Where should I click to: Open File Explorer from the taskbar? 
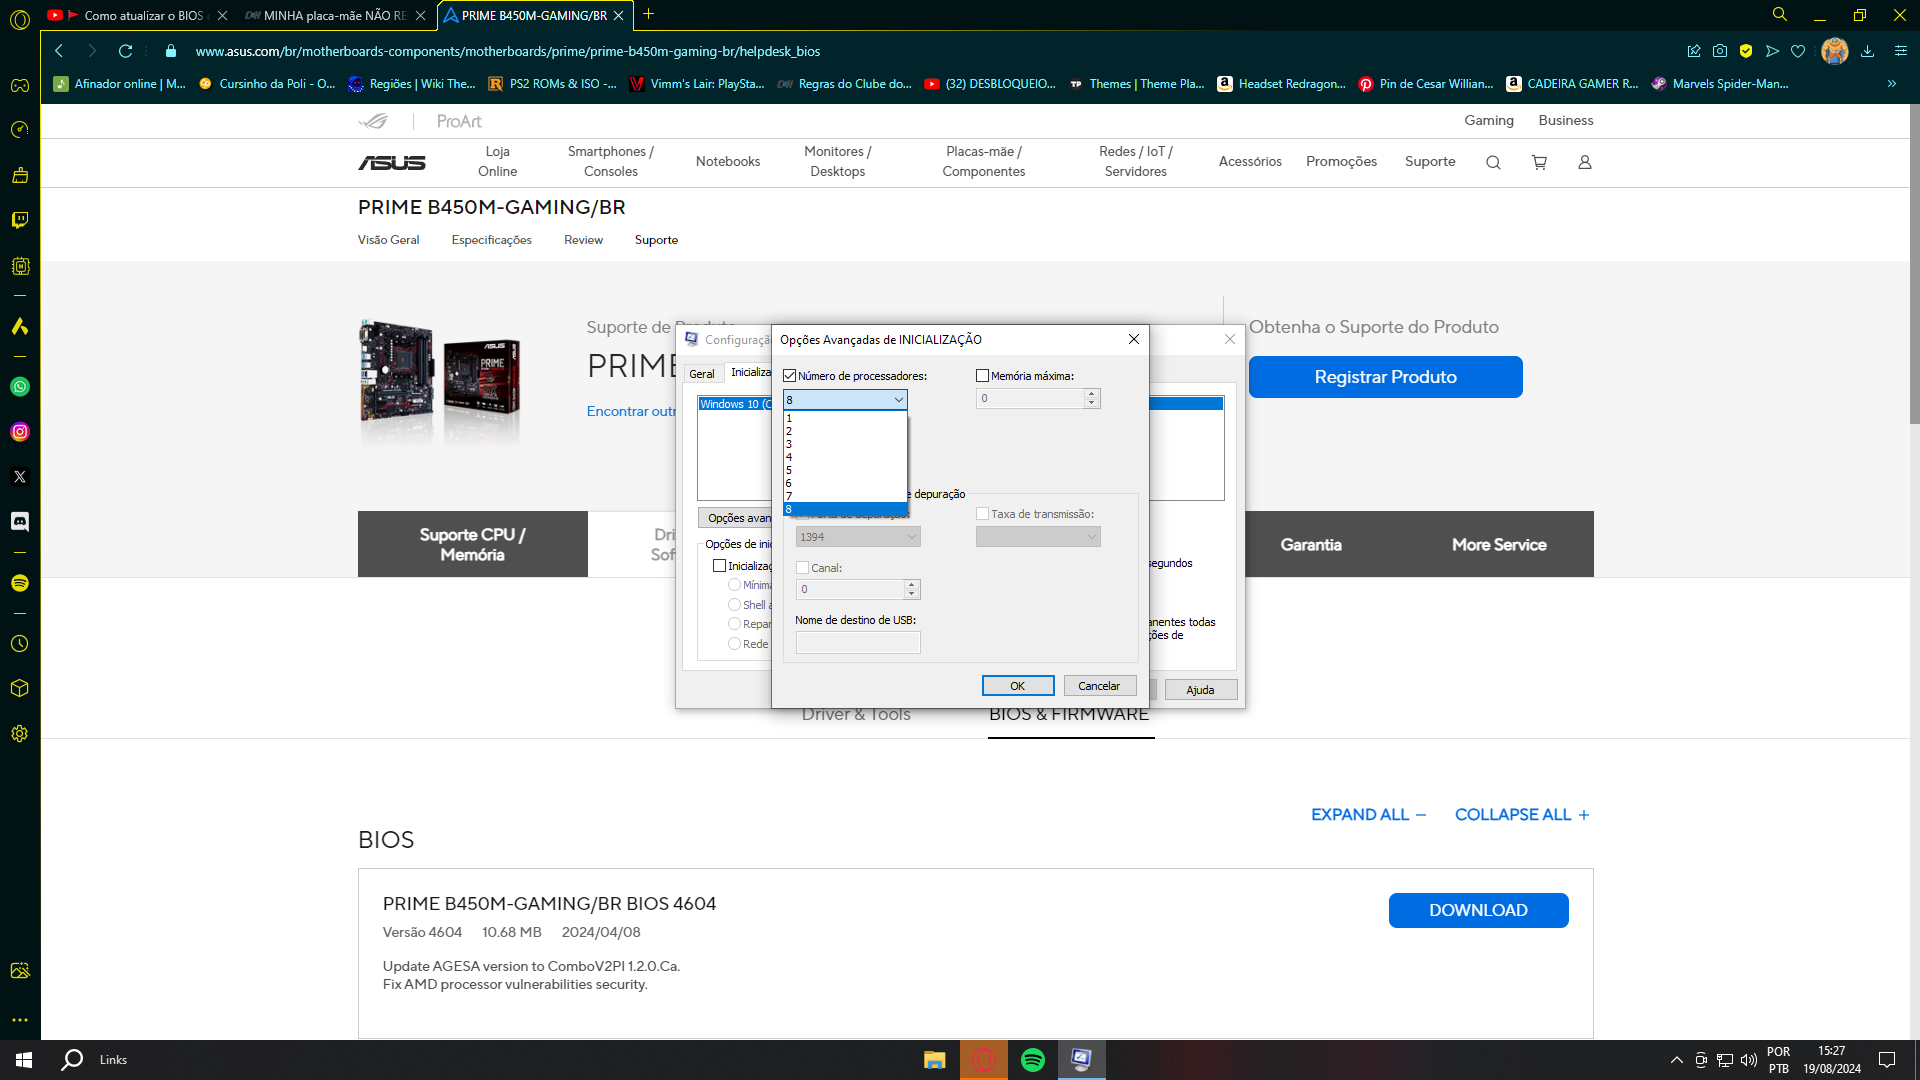tap(935, 1060)
